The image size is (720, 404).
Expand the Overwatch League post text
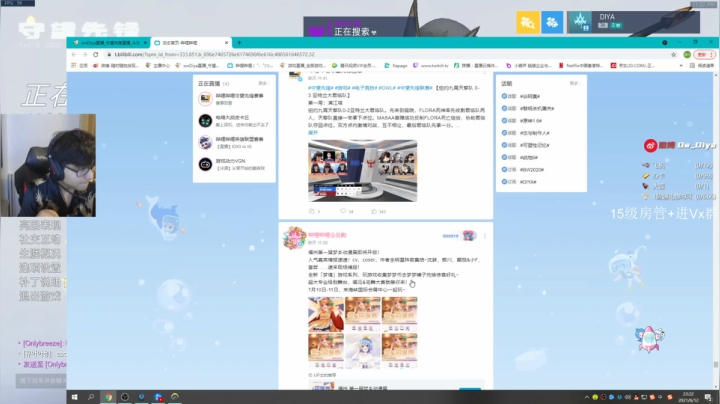[313, 132]
